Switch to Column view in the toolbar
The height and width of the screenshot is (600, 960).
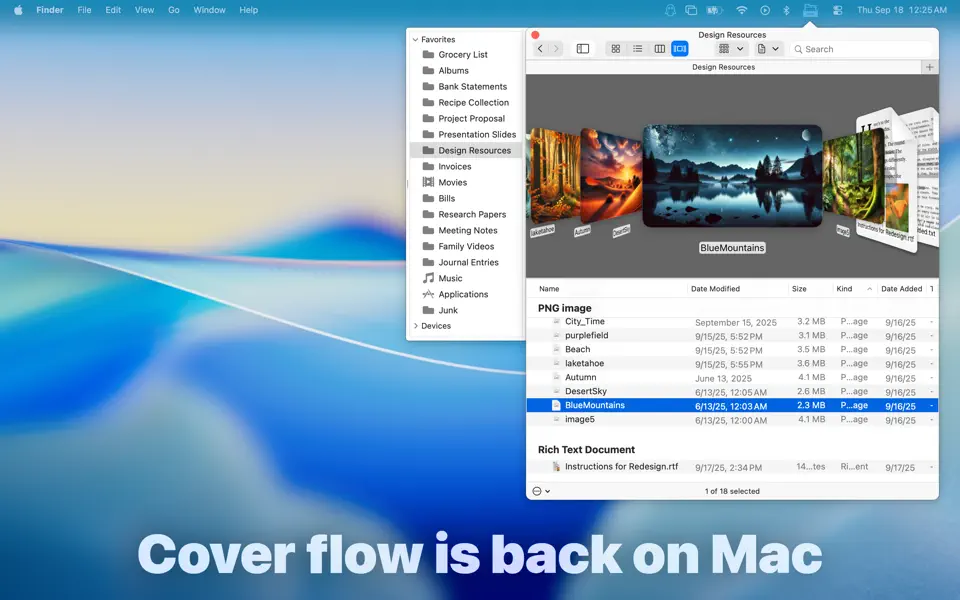point(659,48)
